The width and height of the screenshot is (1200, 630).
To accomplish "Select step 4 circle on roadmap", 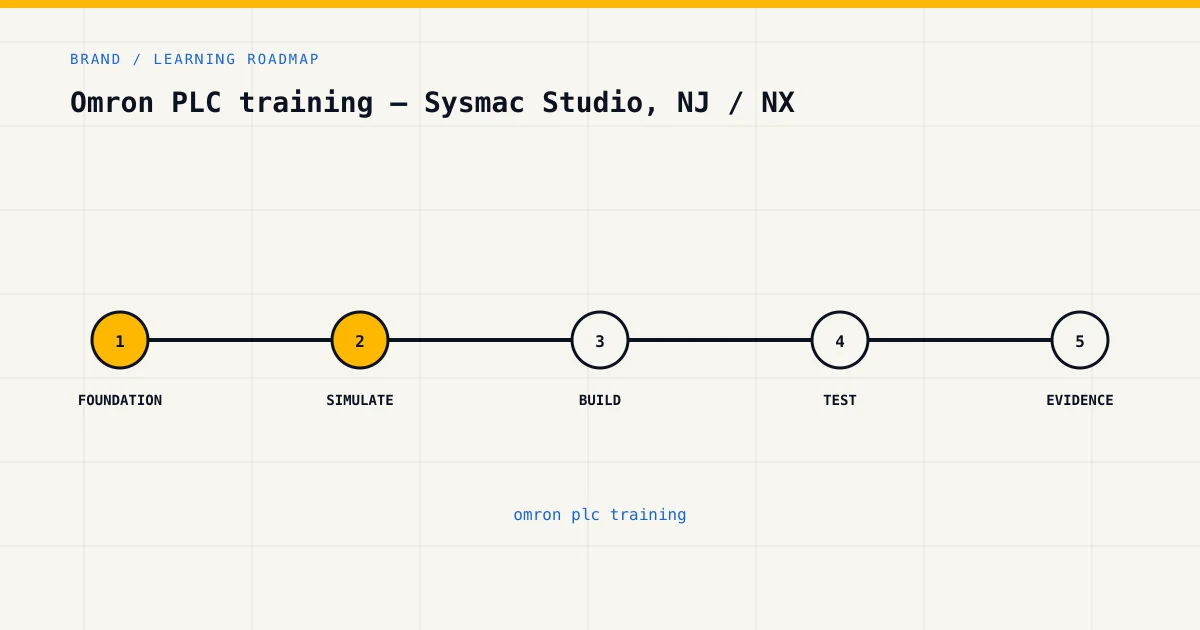I will click(840, 340).
